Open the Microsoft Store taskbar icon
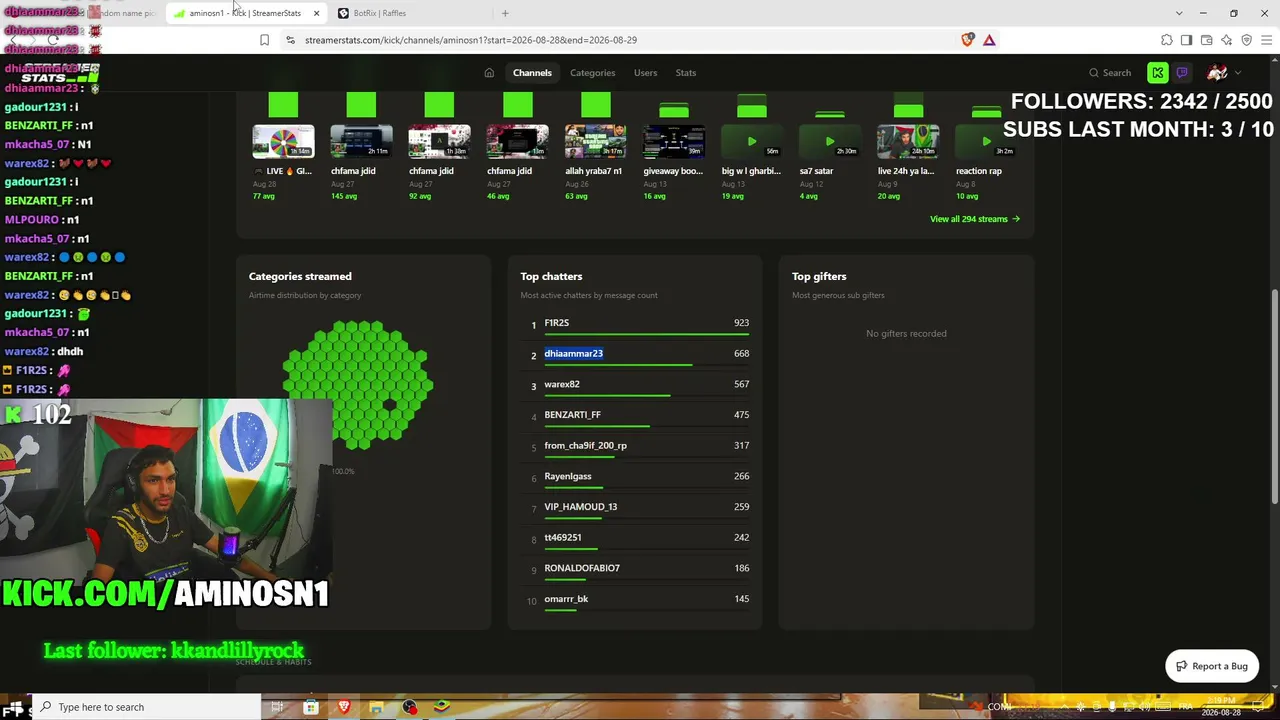This screenshot has height=720, width=1280. 311,707
